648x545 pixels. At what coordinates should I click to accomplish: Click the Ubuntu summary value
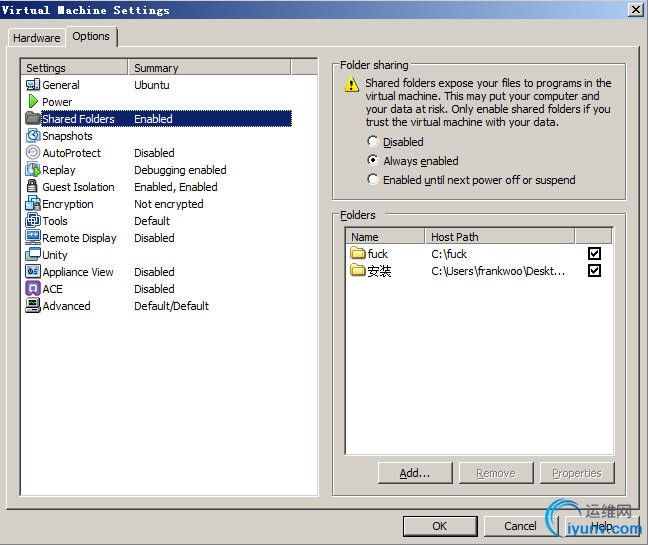152,85
